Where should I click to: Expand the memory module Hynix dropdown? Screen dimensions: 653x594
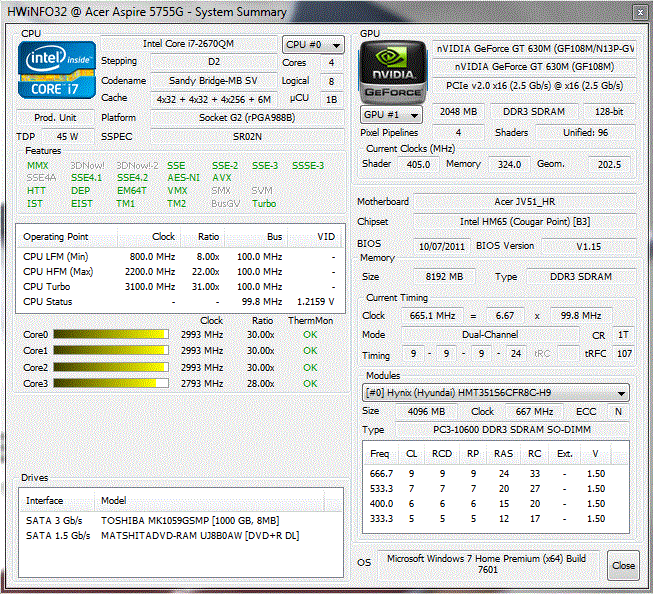tap(496, 392)
